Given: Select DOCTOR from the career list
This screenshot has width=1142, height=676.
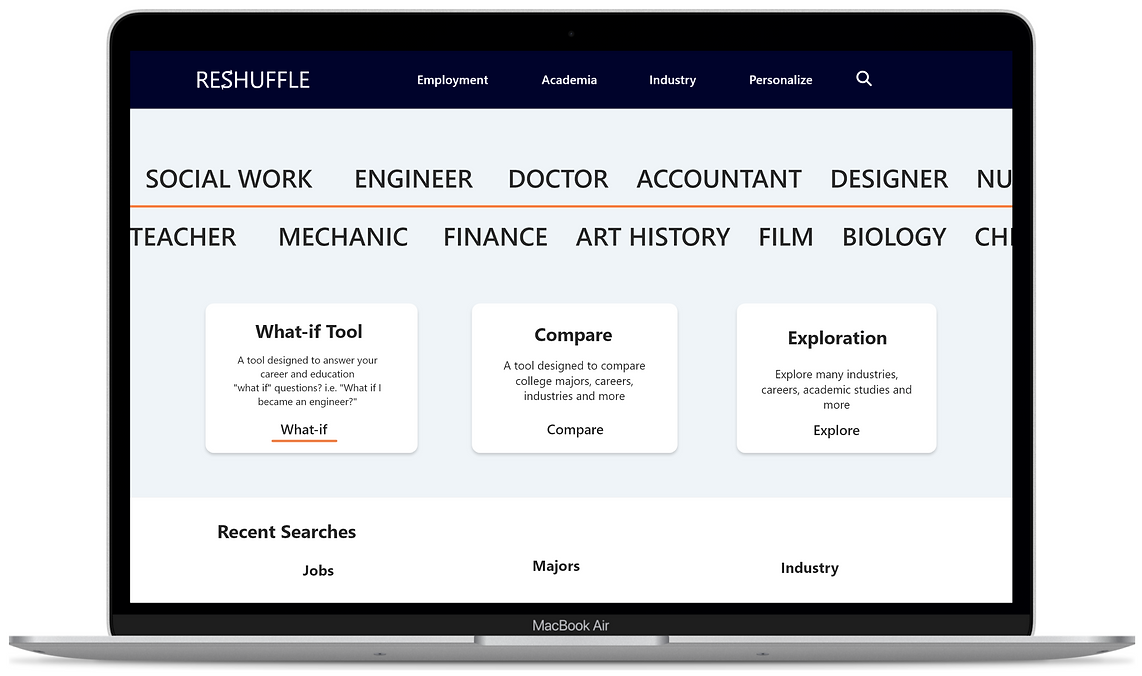Looking at the screenshot, I should [x=558, y=179].
